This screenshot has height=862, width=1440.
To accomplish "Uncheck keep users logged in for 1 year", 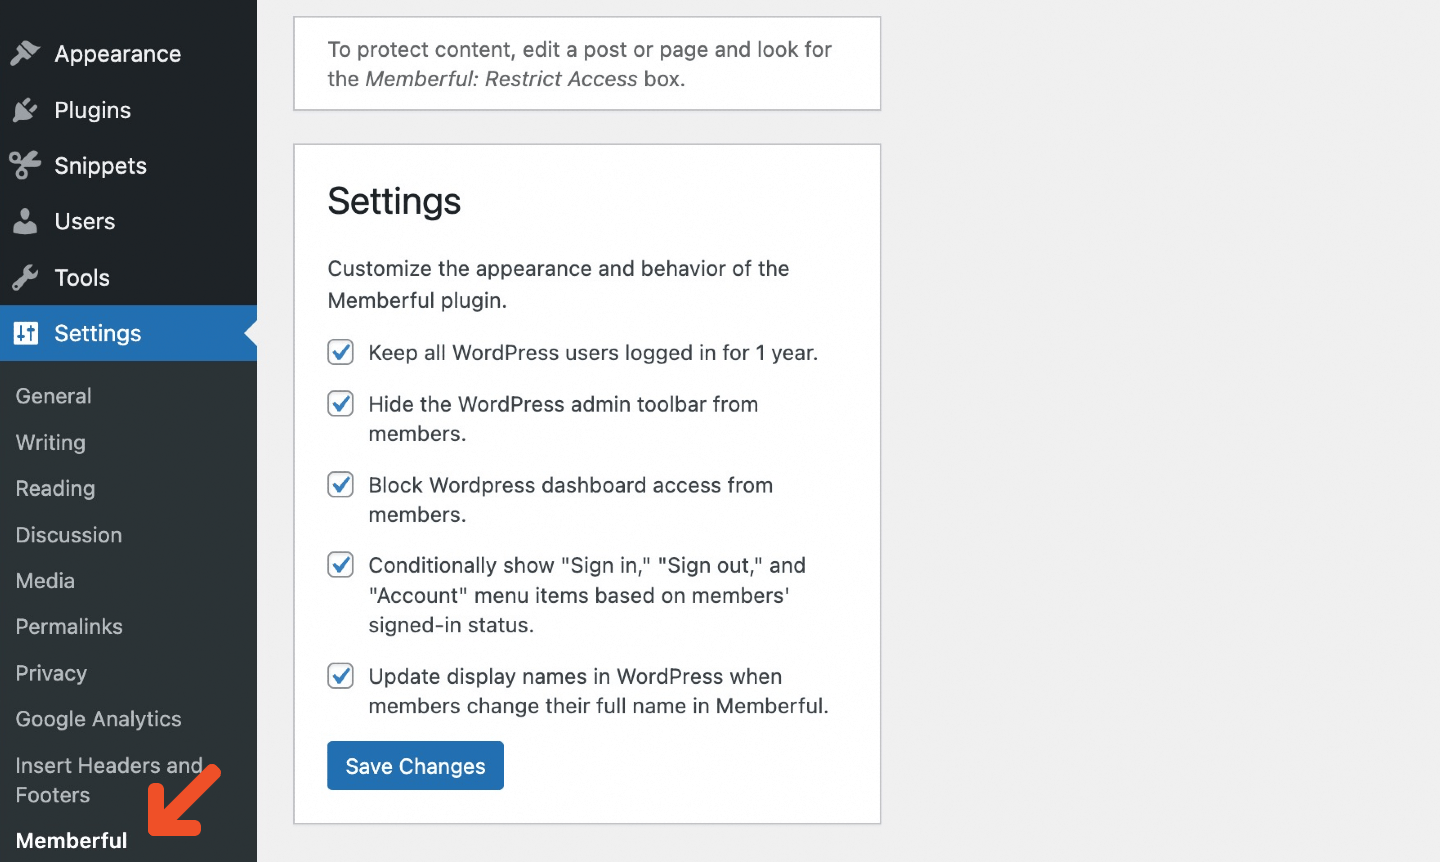I will click(x=341, y=352).
